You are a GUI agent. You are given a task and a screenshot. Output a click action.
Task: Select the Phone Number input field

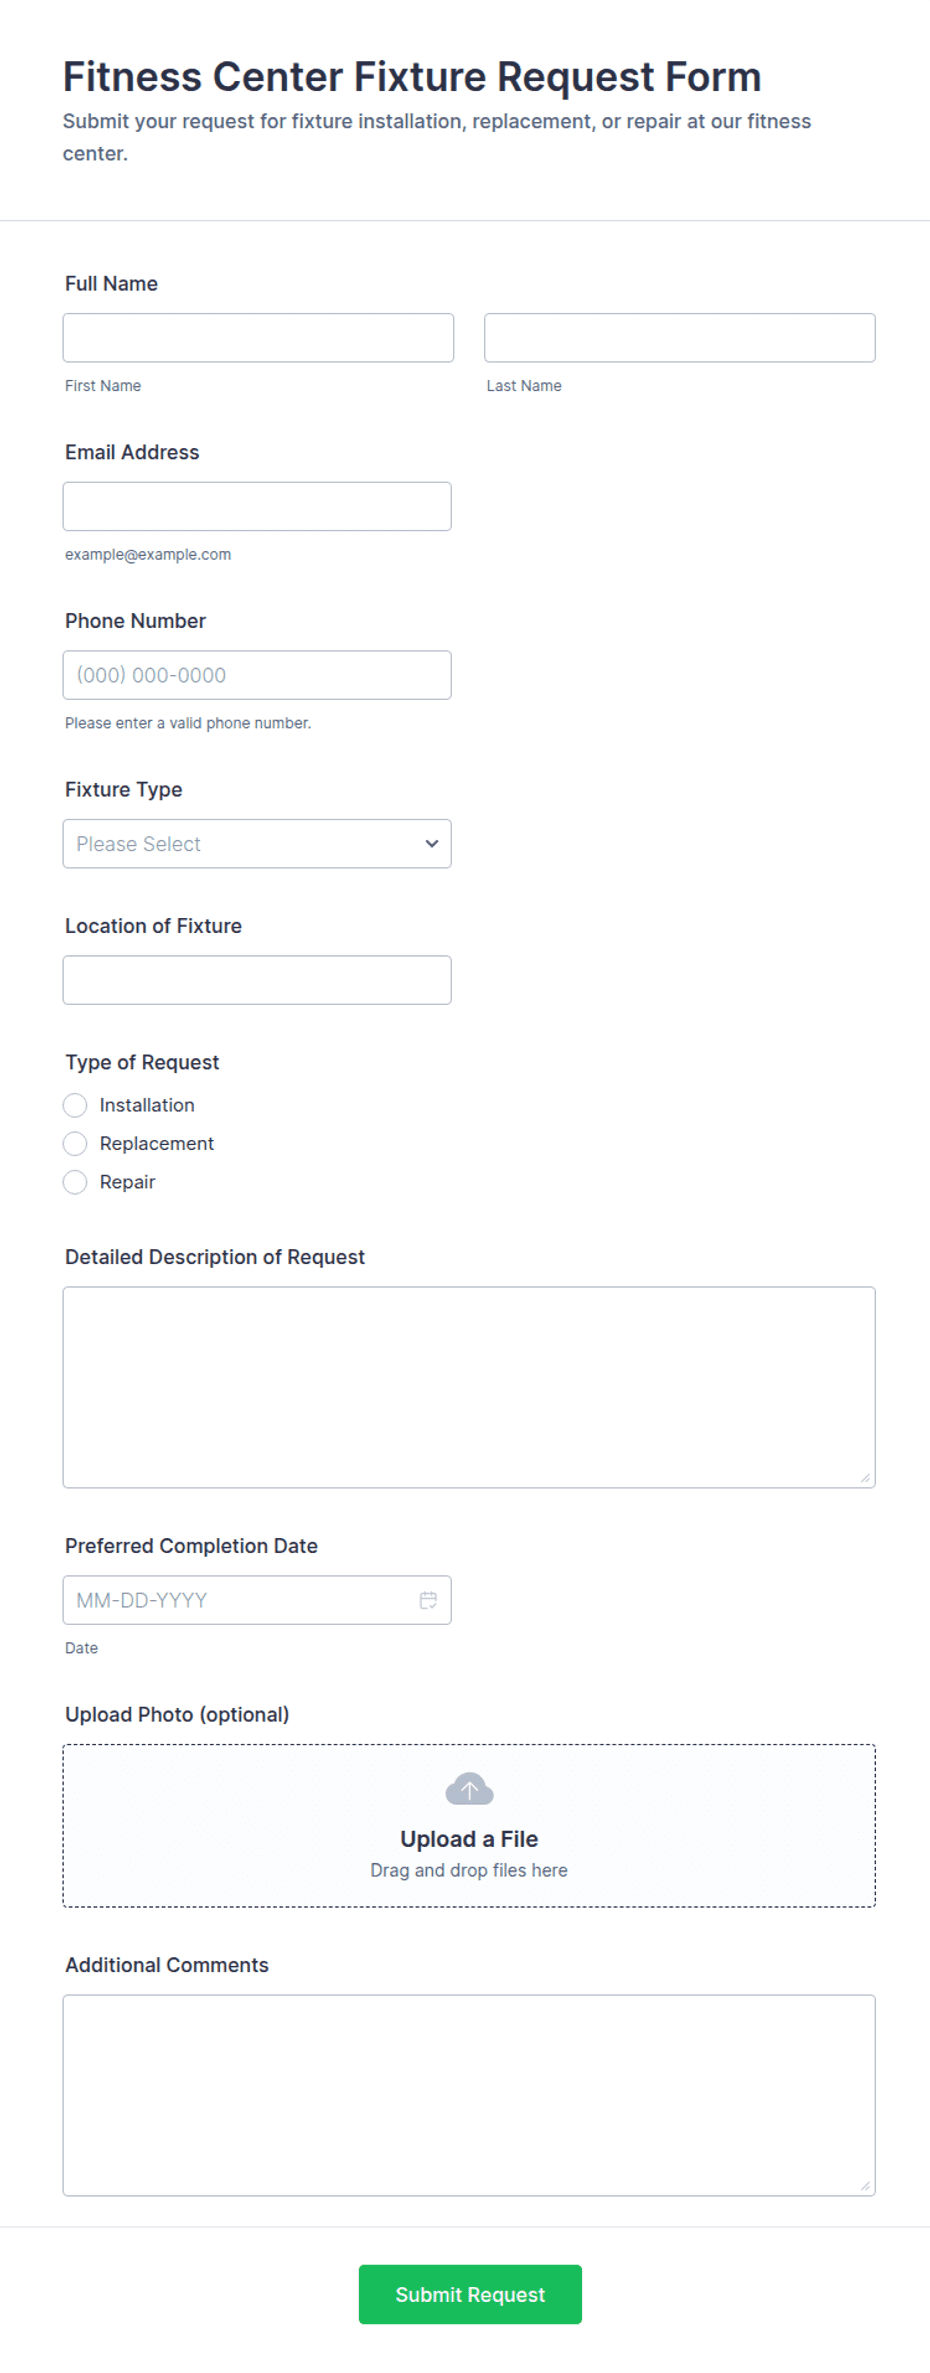257,675
